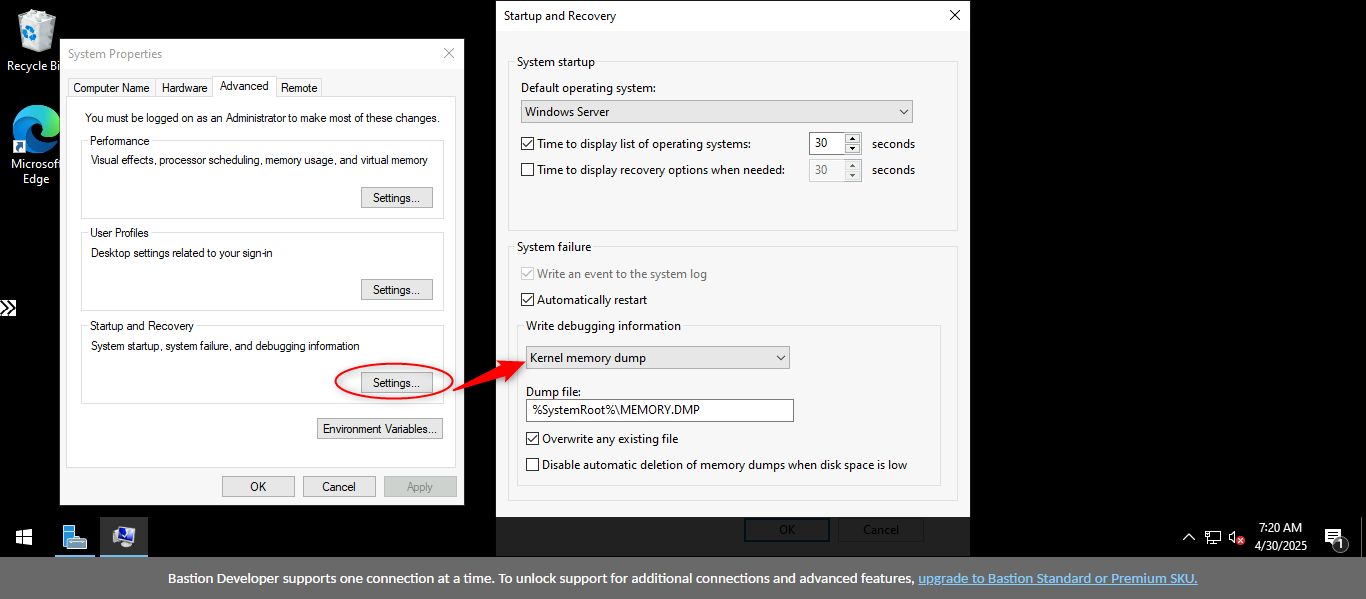Open the notification center icon
Viewport: 1366px width, 599px height.
pyautogui.click(x=1335, y=538)
